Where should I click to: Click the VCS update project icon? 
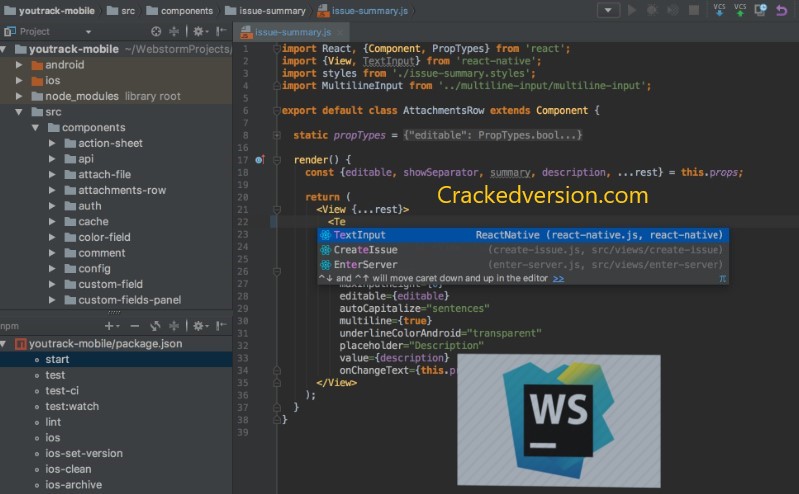[x=720, y=10]
